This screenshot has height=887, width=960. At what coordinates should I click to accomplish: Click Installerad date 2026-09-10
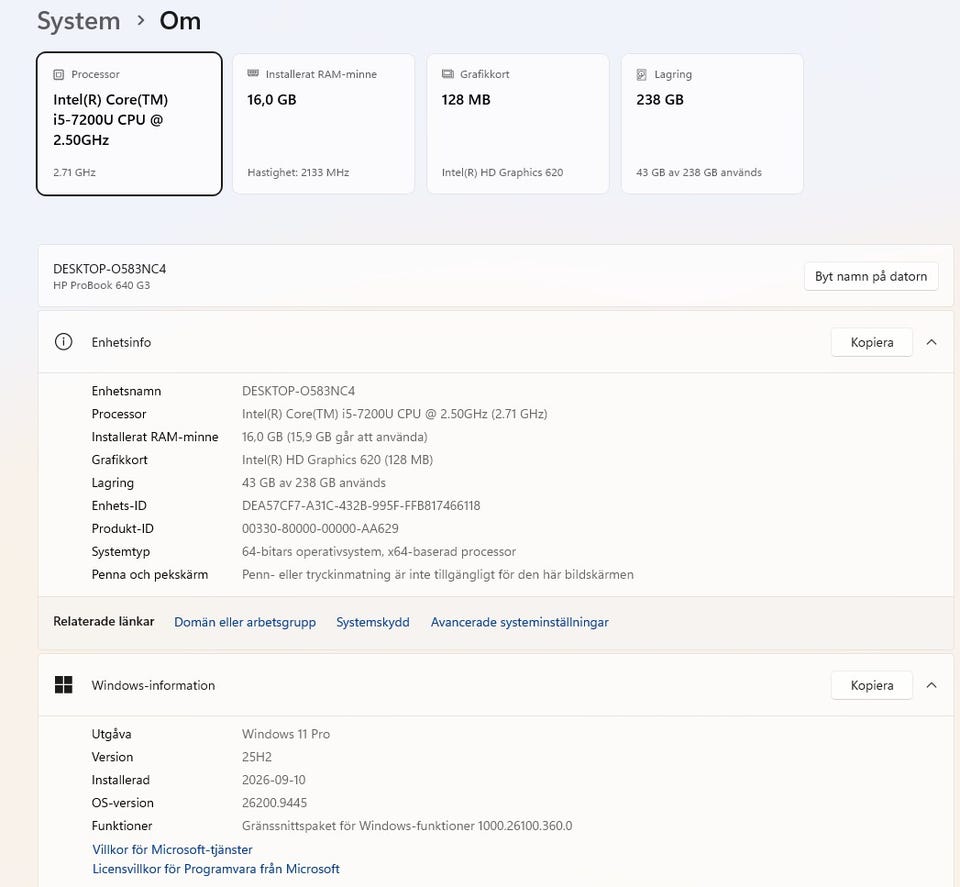274,779
